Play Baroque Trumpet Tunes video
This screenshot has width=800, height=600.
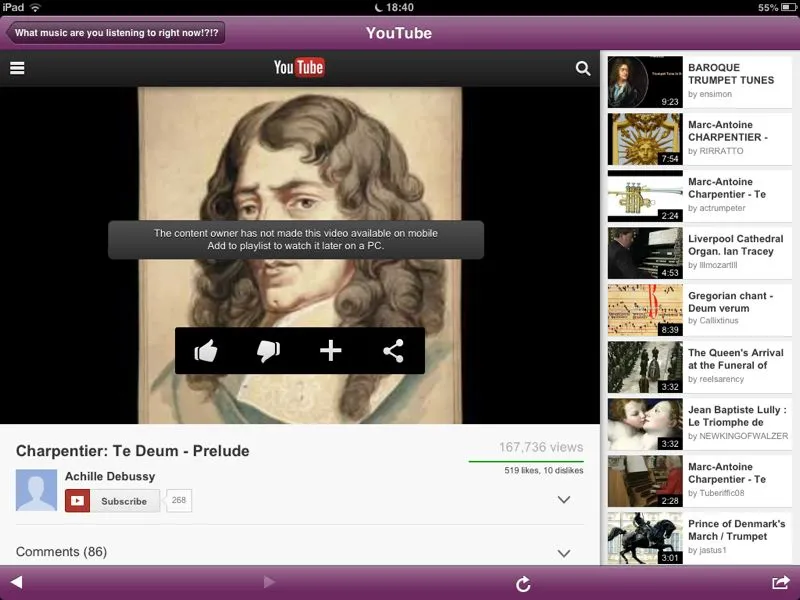coord(698,82)
